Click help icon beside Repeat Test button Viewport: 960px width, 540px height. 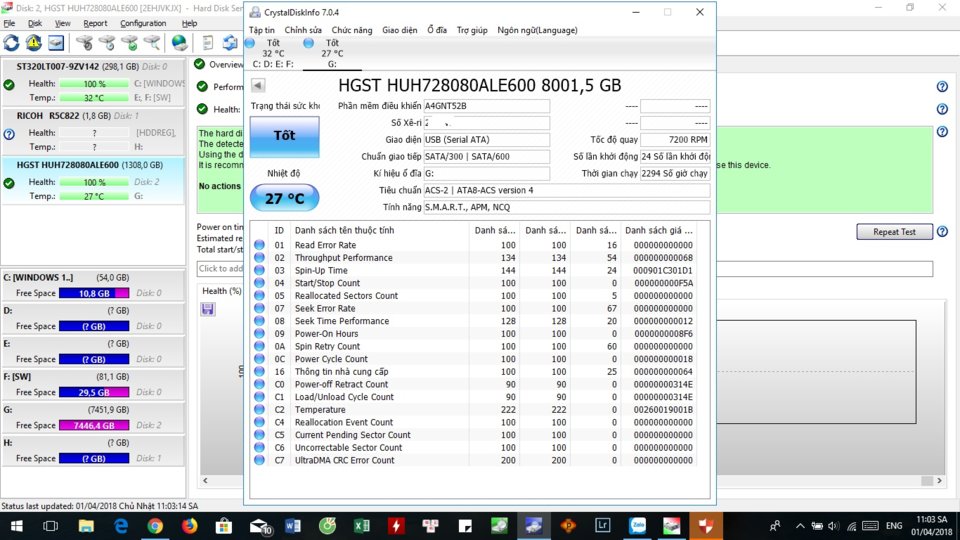[x=942, y=231]
